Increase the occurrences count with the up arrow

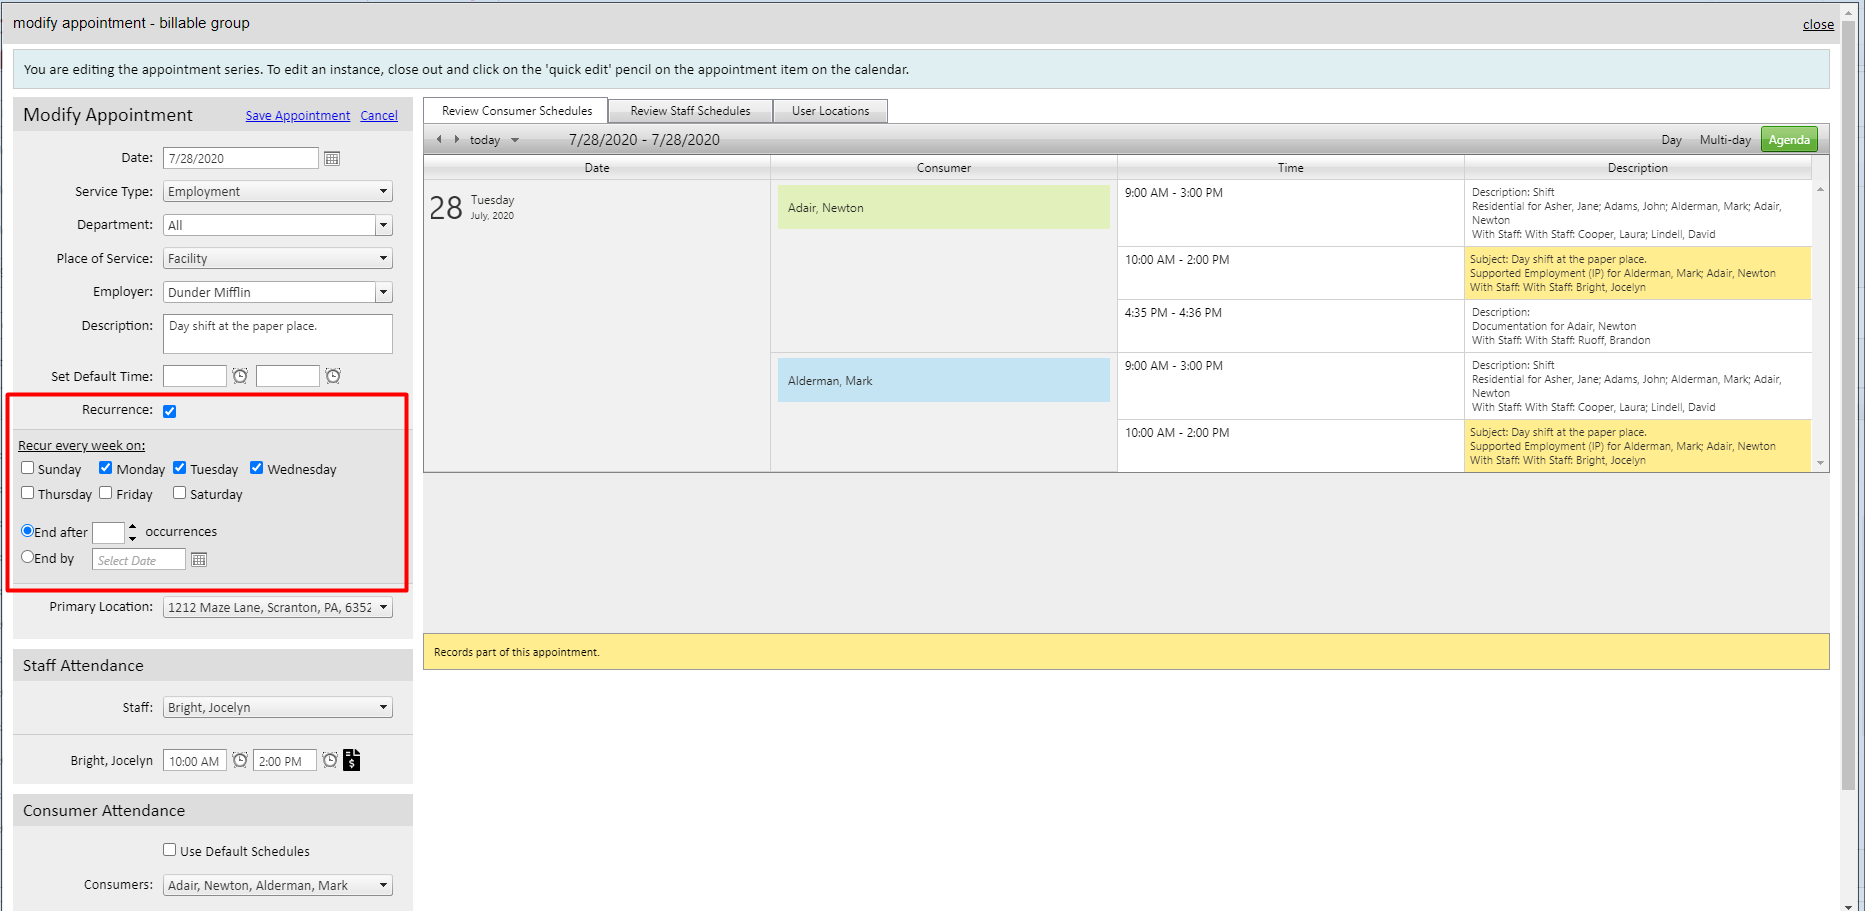coord(132,526)
